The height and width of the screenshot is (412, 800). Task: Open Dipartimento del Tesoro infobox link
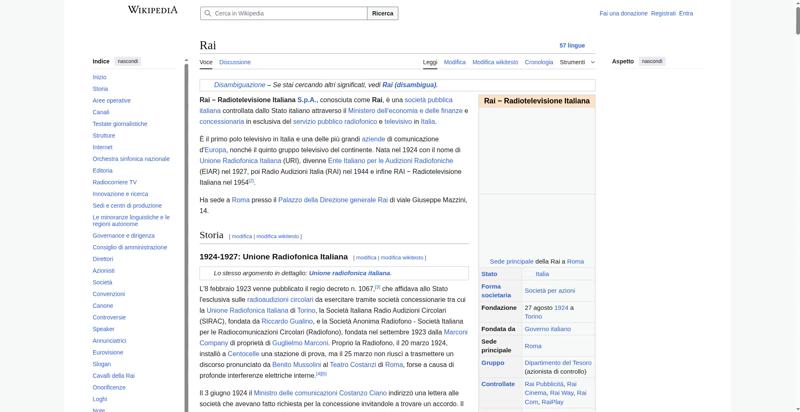point(558,363)
